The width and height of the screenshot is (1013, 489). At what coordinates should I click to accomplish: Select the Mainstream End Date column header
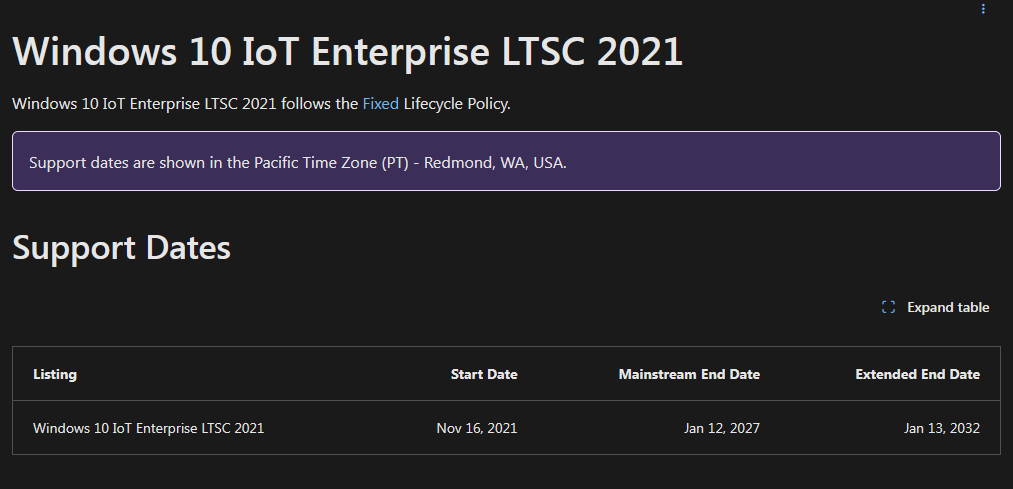coord(689,374)
